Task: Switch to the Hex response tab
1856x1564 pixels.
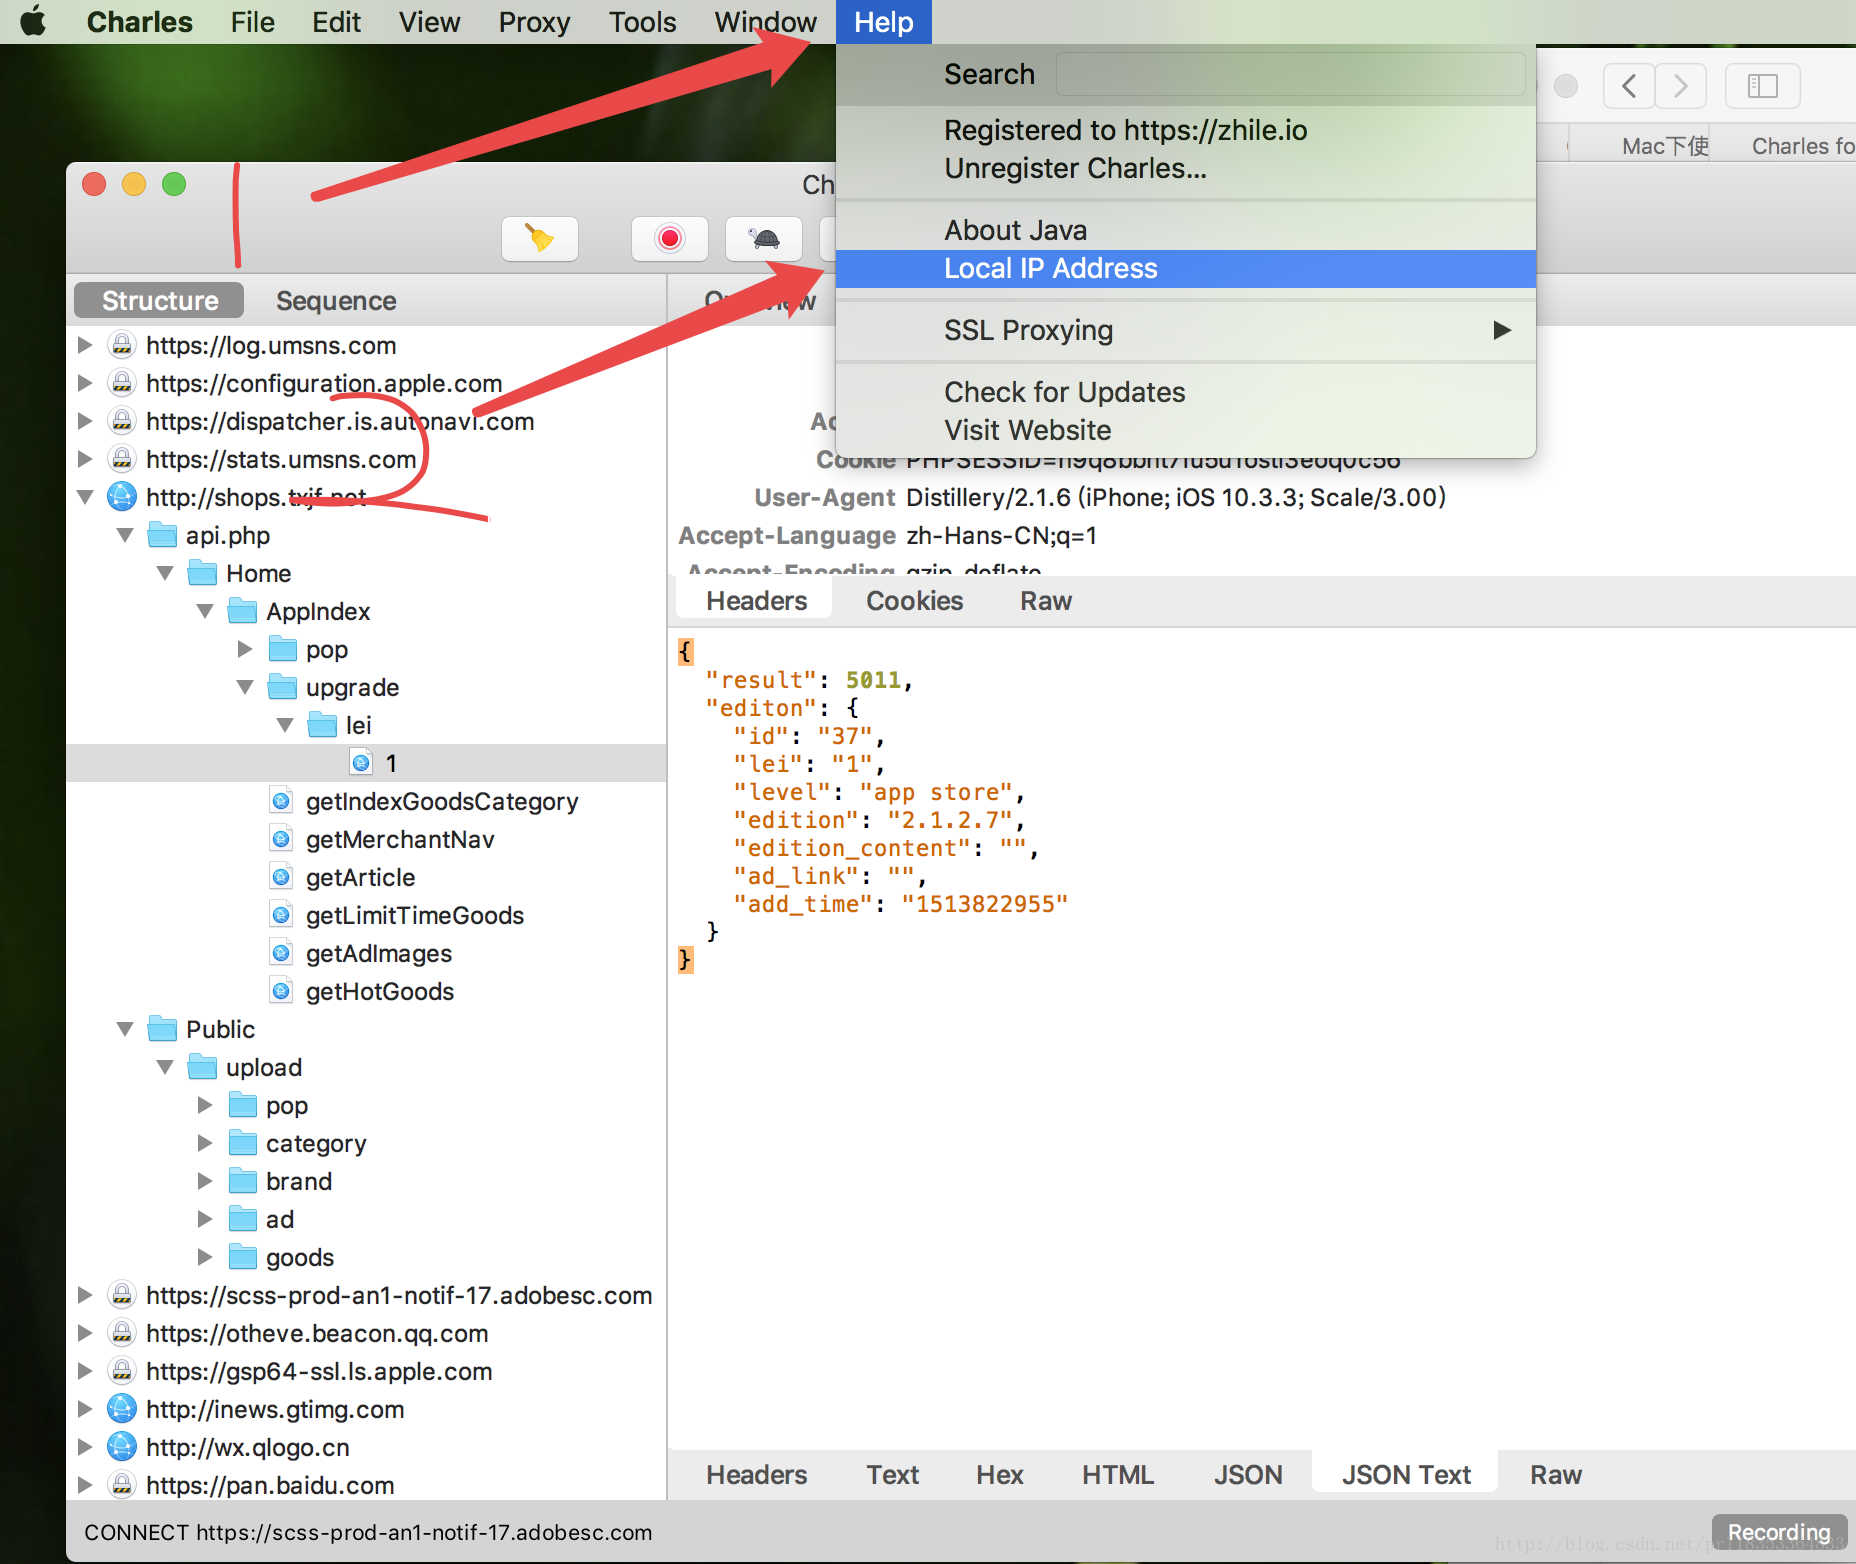Action: pos(999,1475)
